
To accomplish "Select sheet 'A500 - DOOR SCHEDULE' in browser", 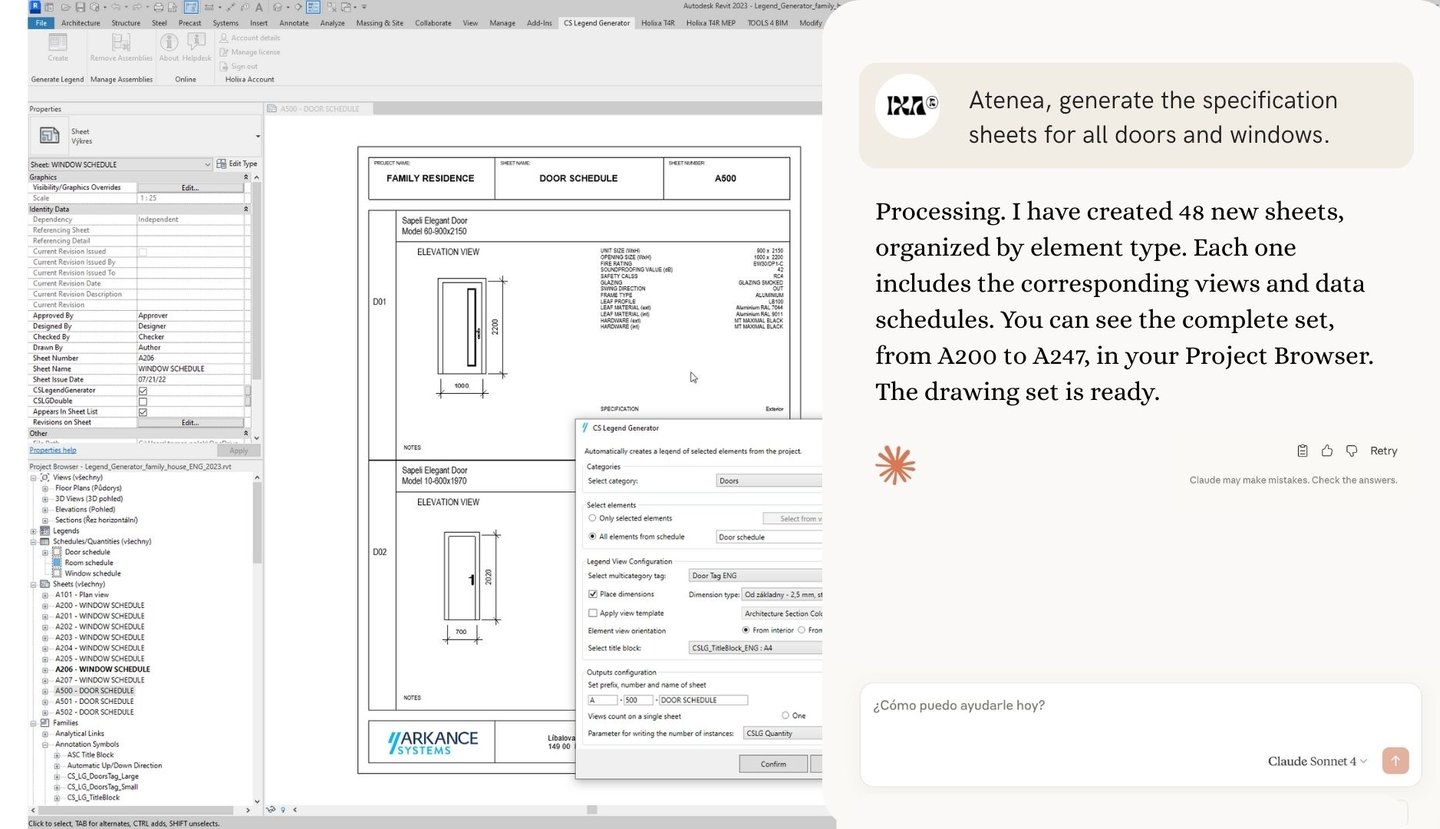I will point(94,691).
